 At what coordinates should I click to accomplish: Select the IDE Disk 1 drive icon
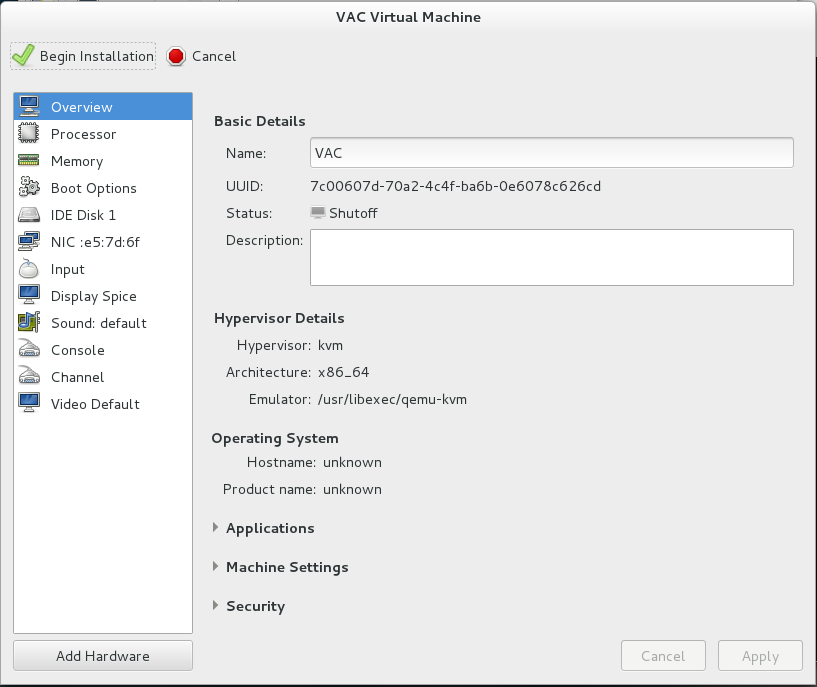[29, 215]
